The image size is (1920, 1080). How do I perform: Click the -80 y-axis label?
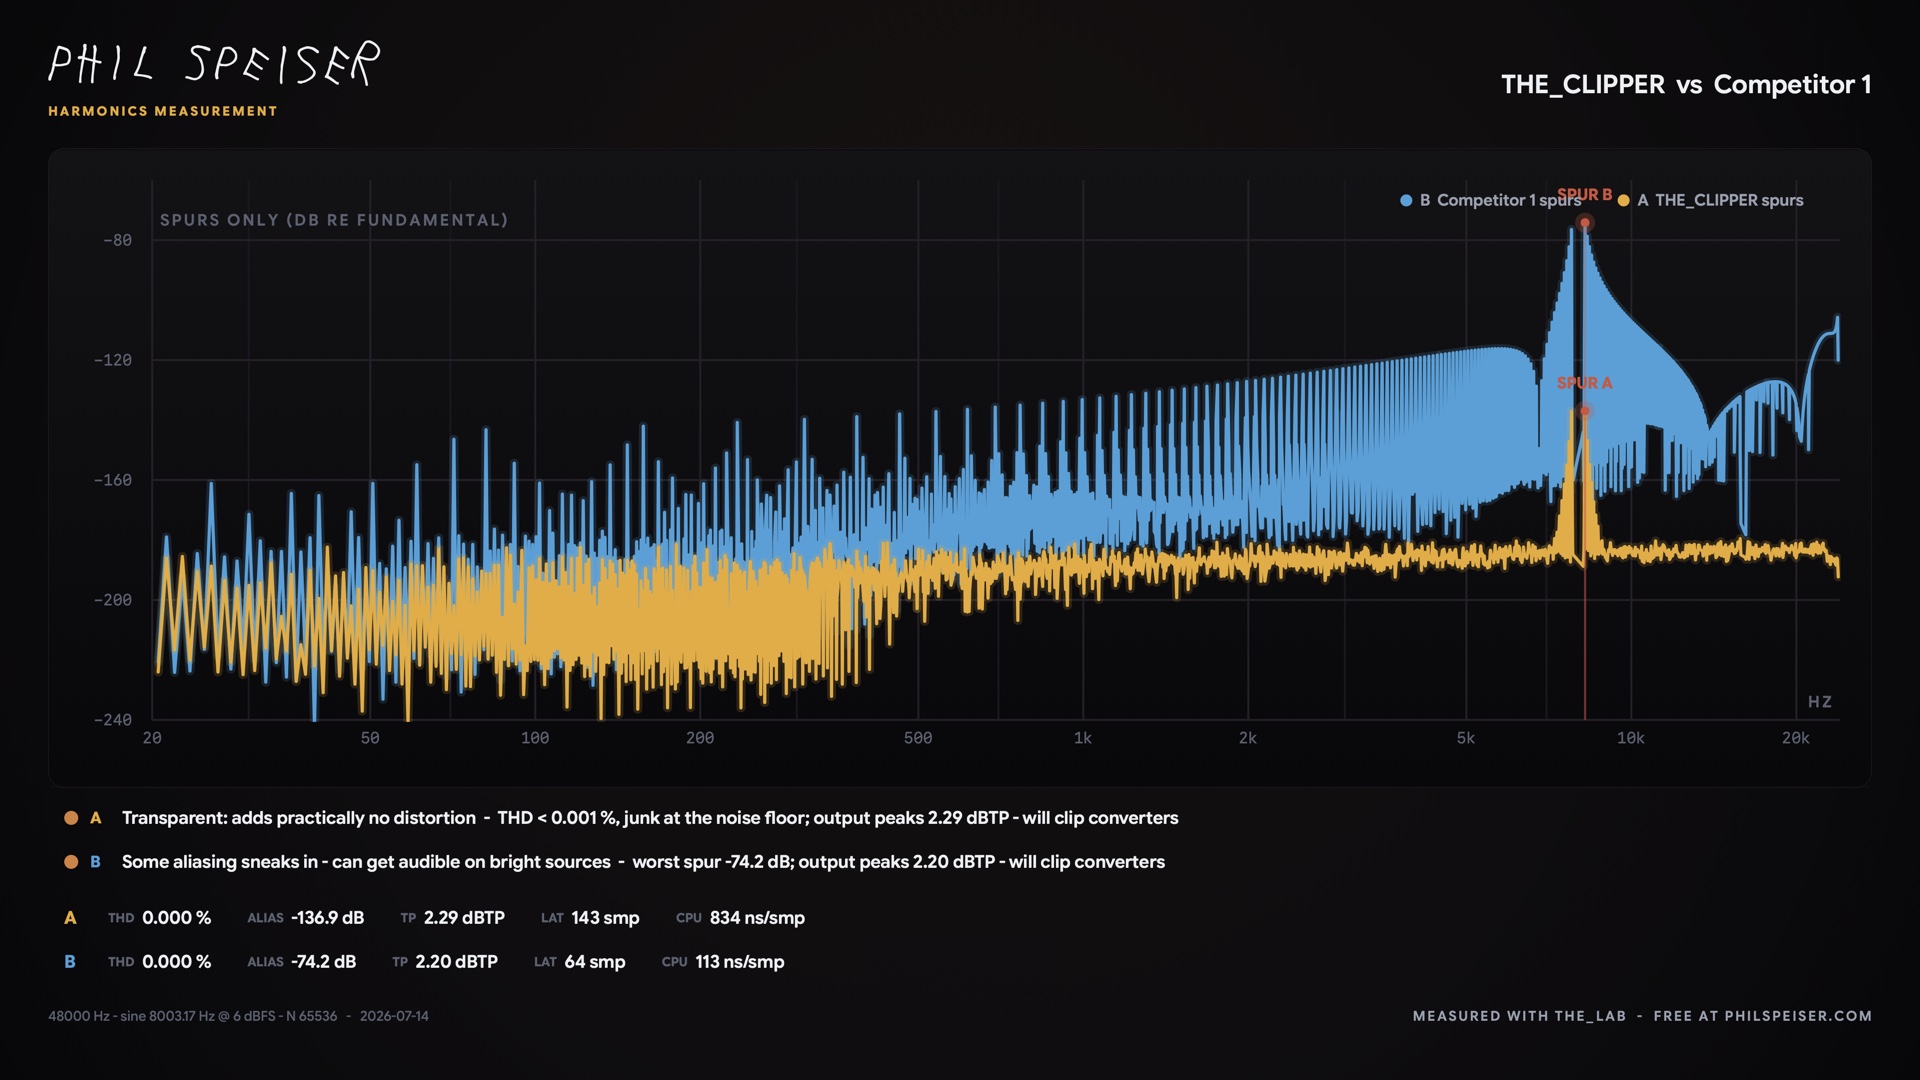(x=117, y=240)
